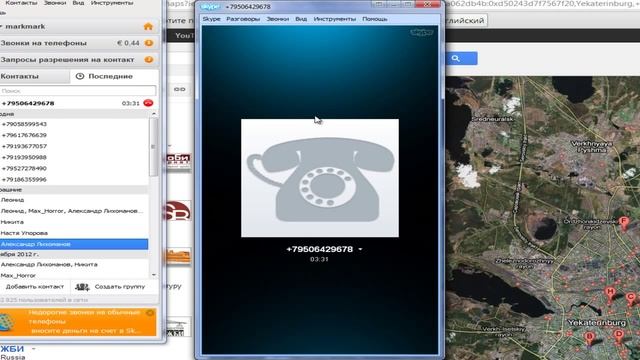Click the contact list scrollbar thumb
This screenshot has height=360, width=640.
(153, 147)
